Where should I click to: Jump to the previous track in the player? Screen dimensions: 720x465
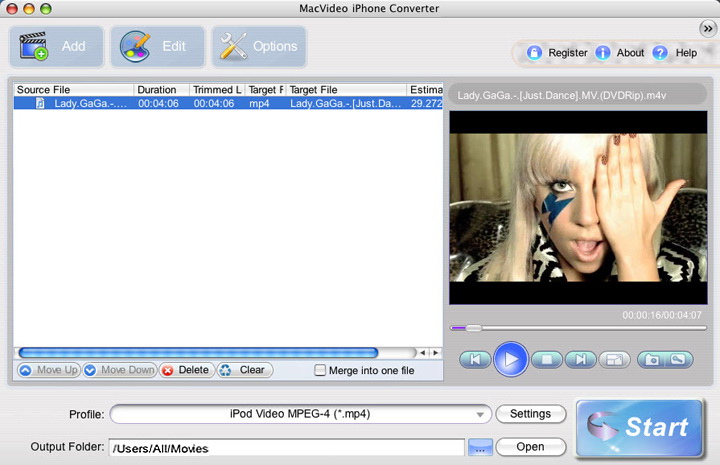[475, 359]
